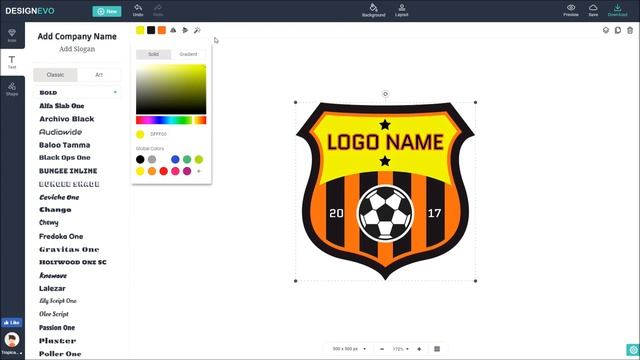This screenshot has width=640, height=360.
Task: Click Add Company Name text
Action: coord(77,36)
